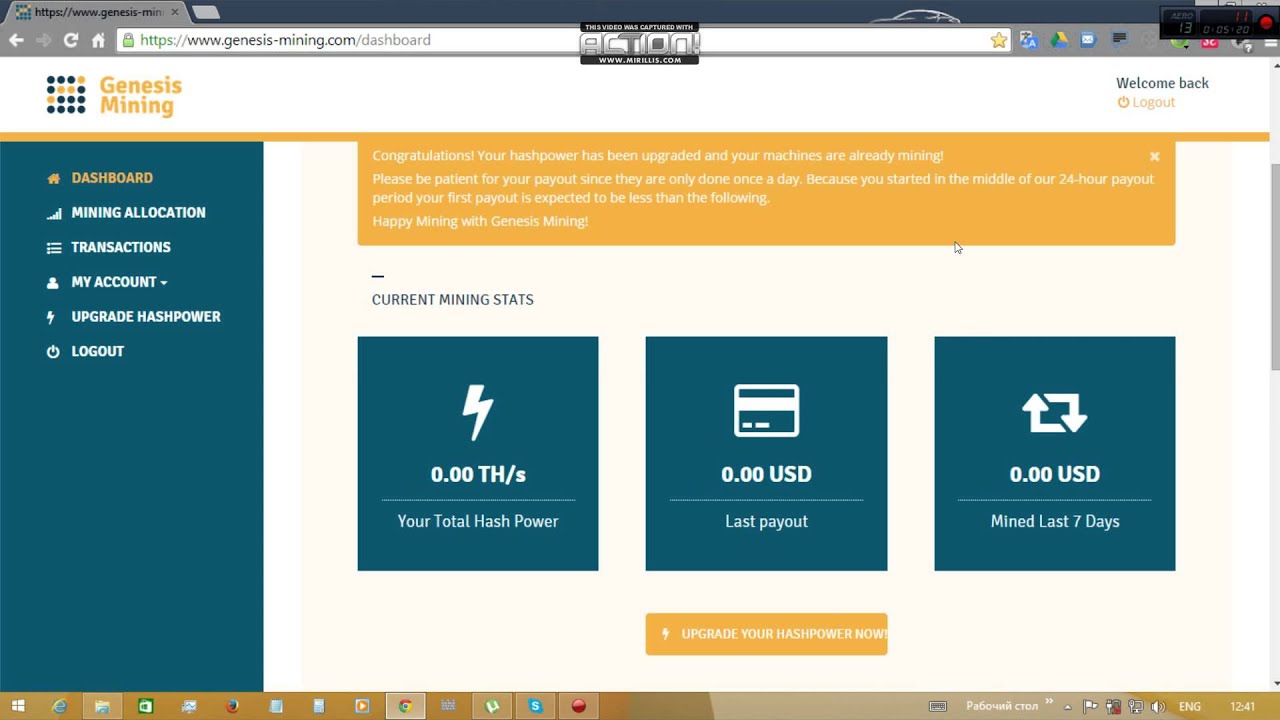Open File Explorer from taskbar

[102, 706]
